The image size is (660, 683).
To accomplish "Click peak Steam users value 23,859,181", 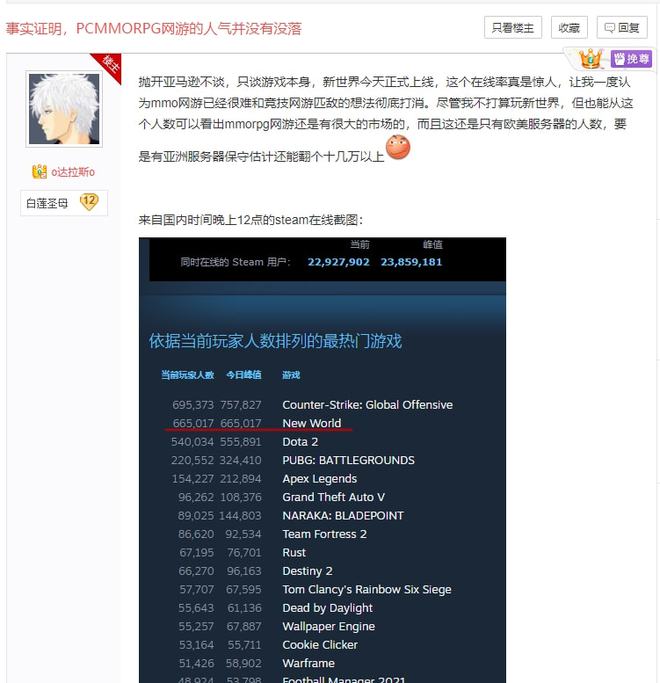I will [411, 262].
